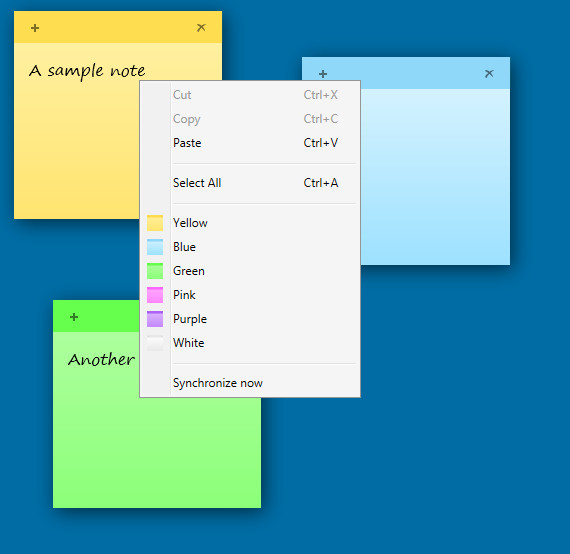Viewport: 570px width, 554px height.
Task: Click Synchronize now menu entry
Action: 250,383
